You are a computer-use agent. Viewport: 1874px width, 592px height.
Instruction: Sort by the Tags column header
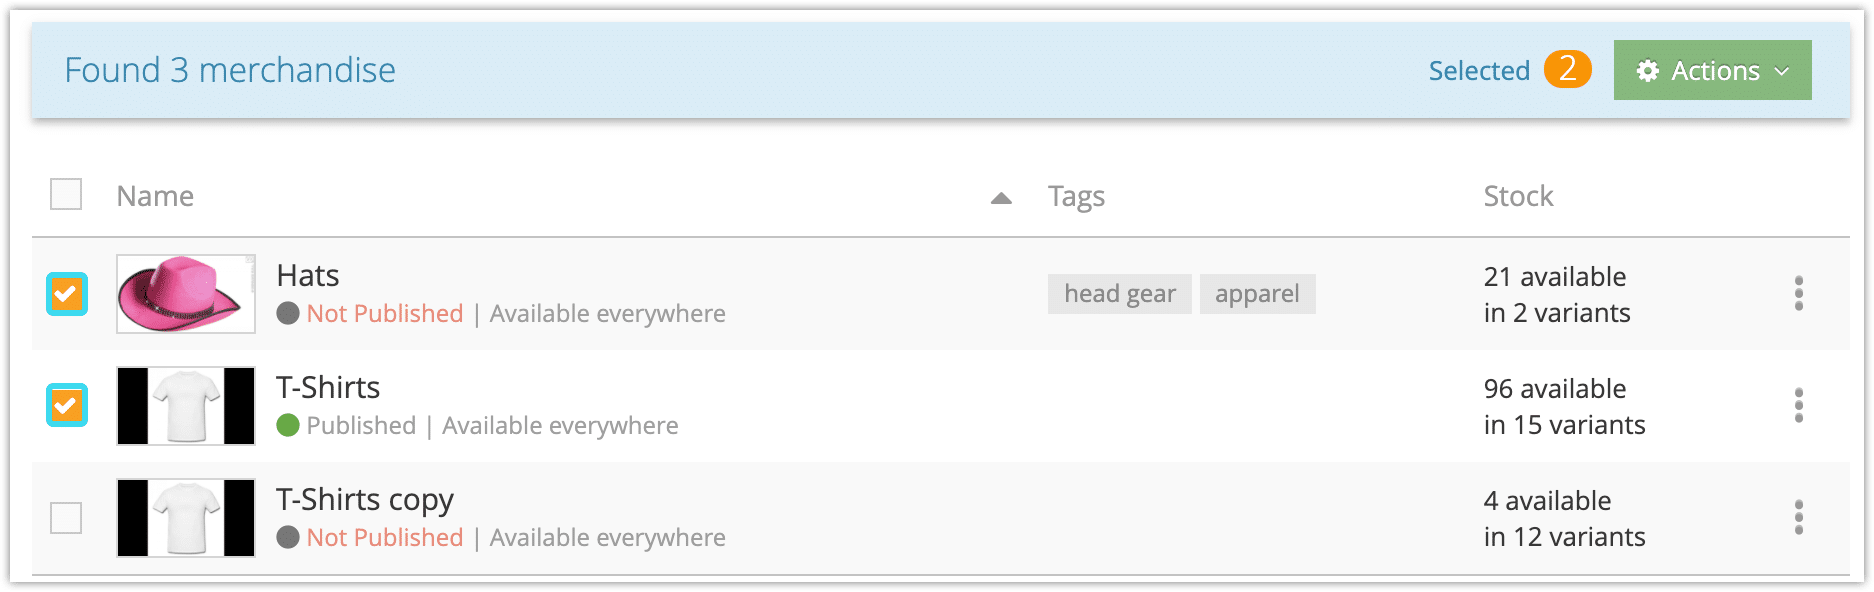1076,197
